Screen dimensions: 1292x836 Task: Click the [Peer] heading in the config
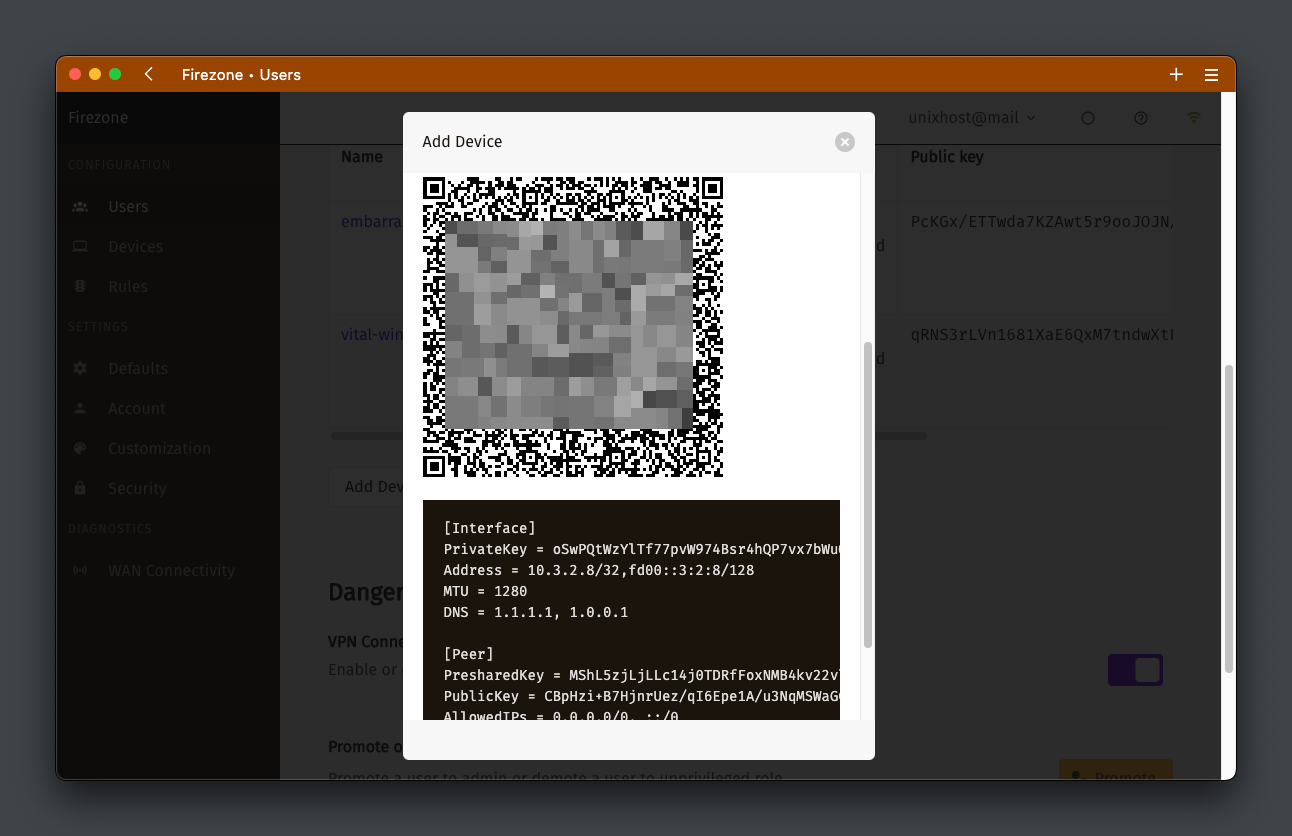pos(468,654)
